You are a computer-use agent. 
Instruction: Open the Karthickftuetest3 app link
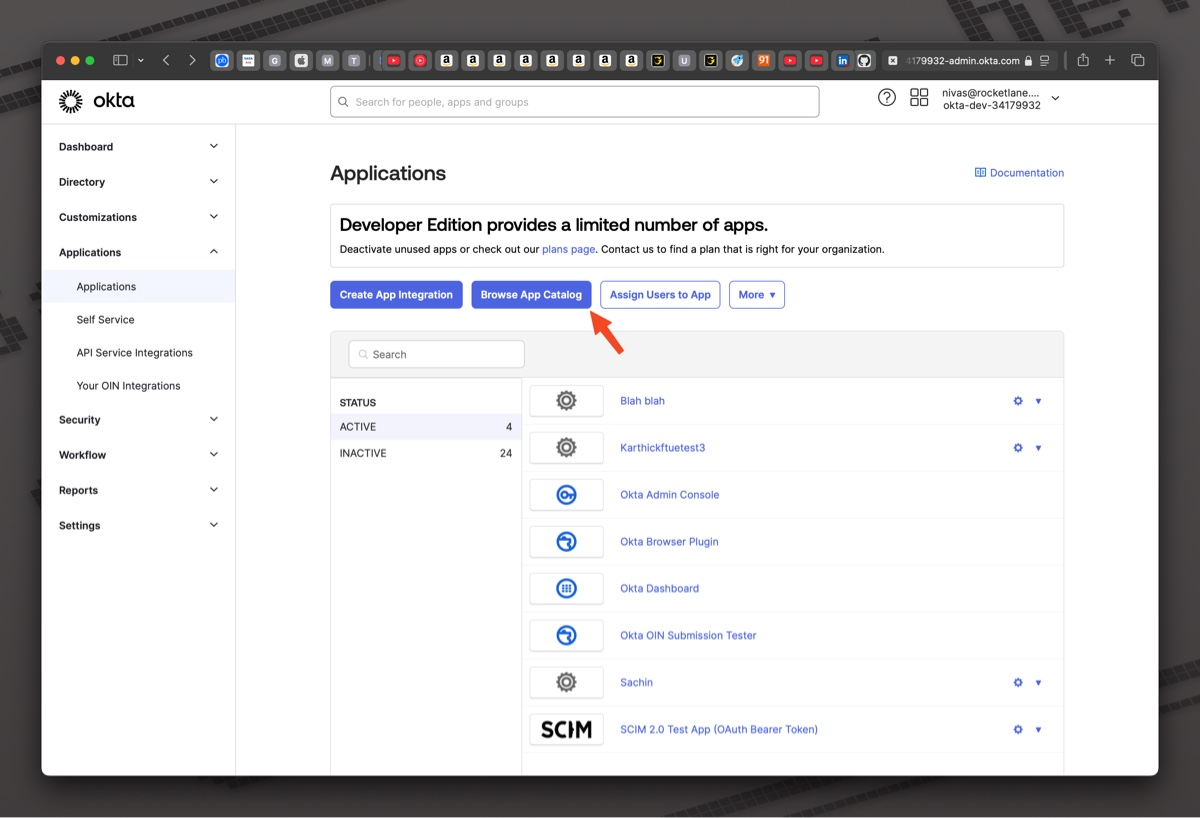coord(663,448)
